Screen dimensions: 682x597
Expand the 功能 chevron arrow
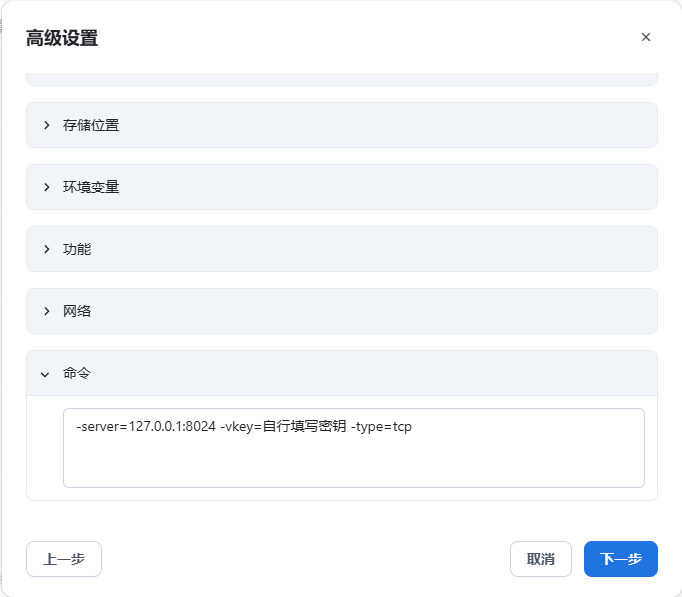46,249
